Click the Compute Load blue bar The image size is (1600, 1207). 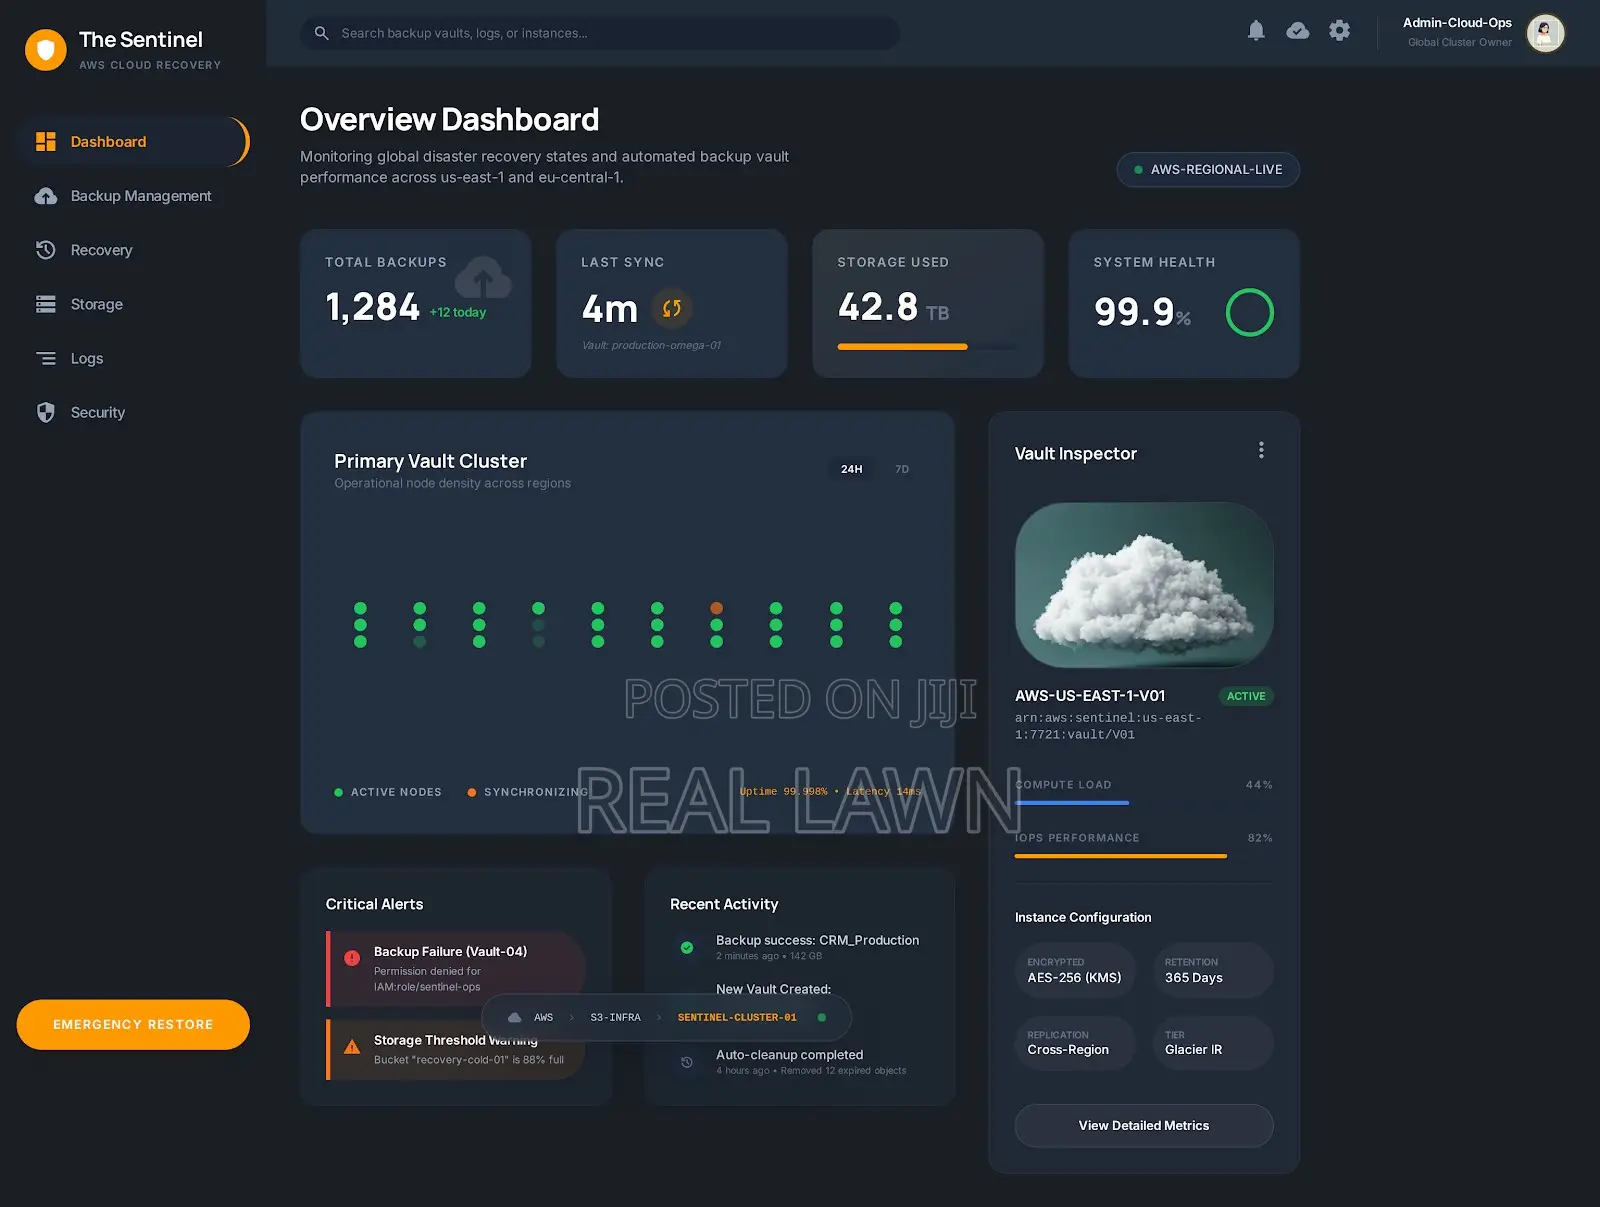1072,803
